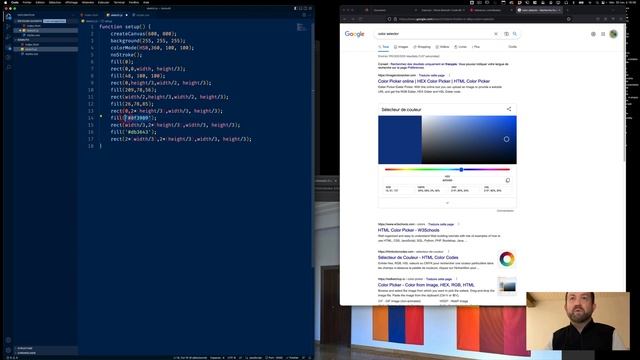Focus the Google search input field
The height and width of the screenshot is (360, 640).
pos(435,34)
